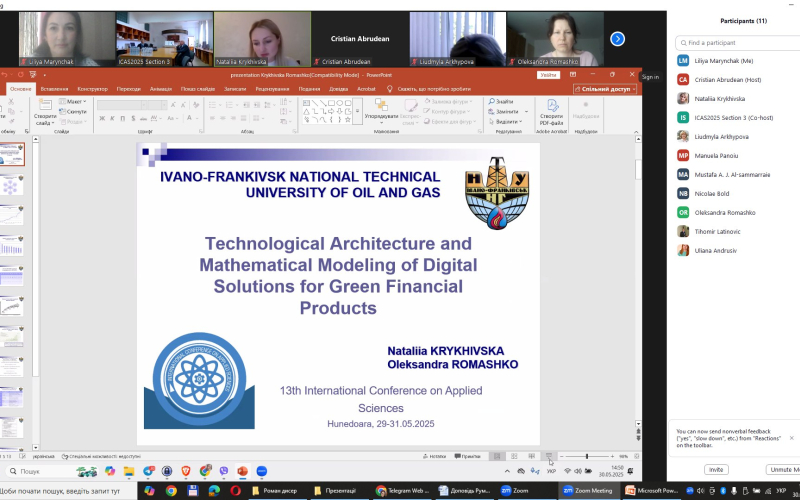Click the Спільний доступ (Share) button

click(x=605, y=89)
